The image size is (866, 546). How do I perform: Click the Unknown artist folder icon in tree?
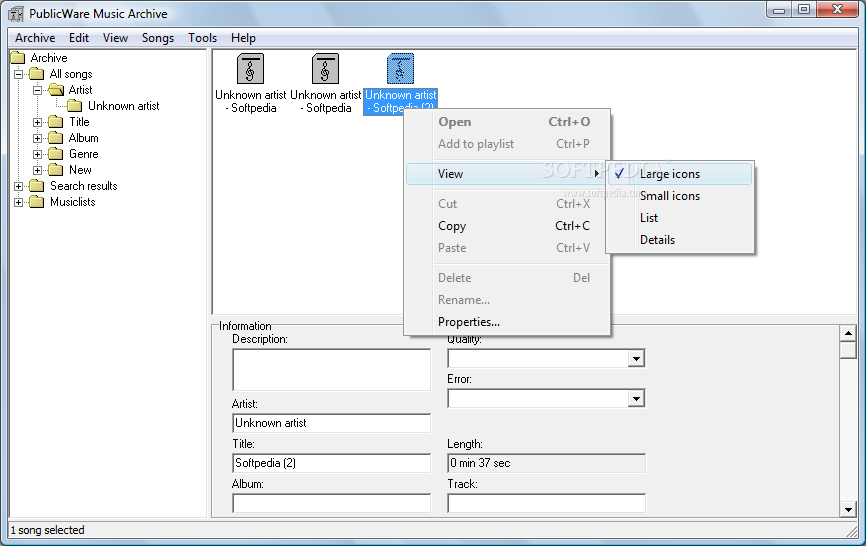point(75,106)
